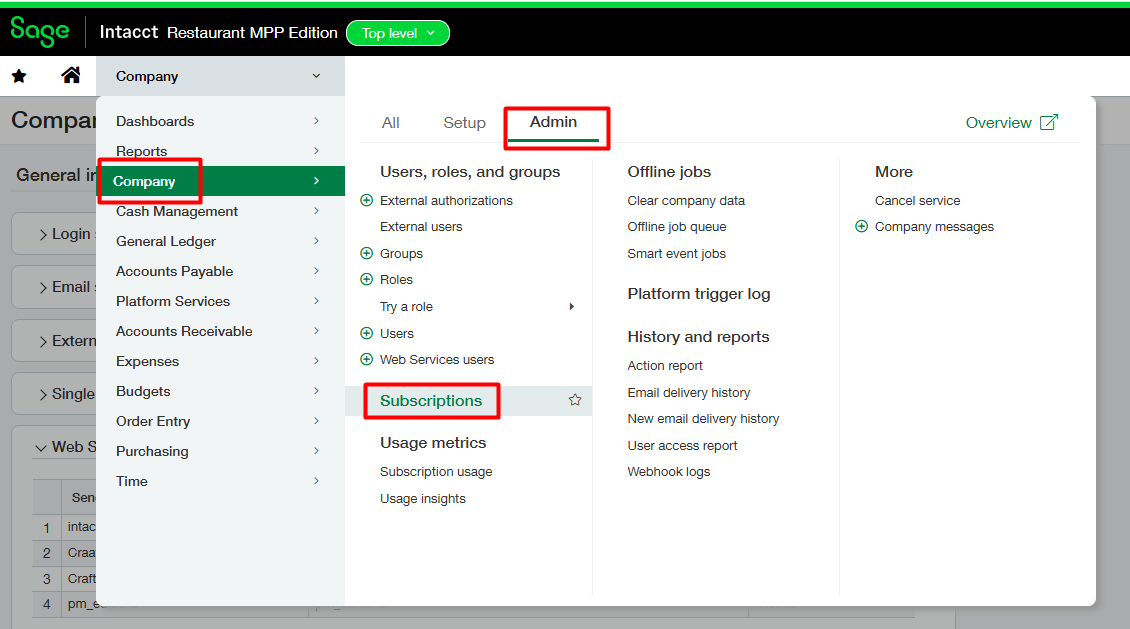Open the Reports menu item

[x=221, y=151]
